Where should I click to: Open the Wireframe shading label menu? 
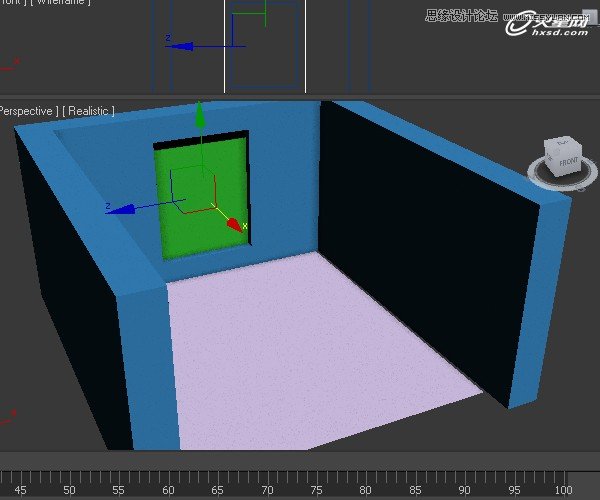[62, 3]
